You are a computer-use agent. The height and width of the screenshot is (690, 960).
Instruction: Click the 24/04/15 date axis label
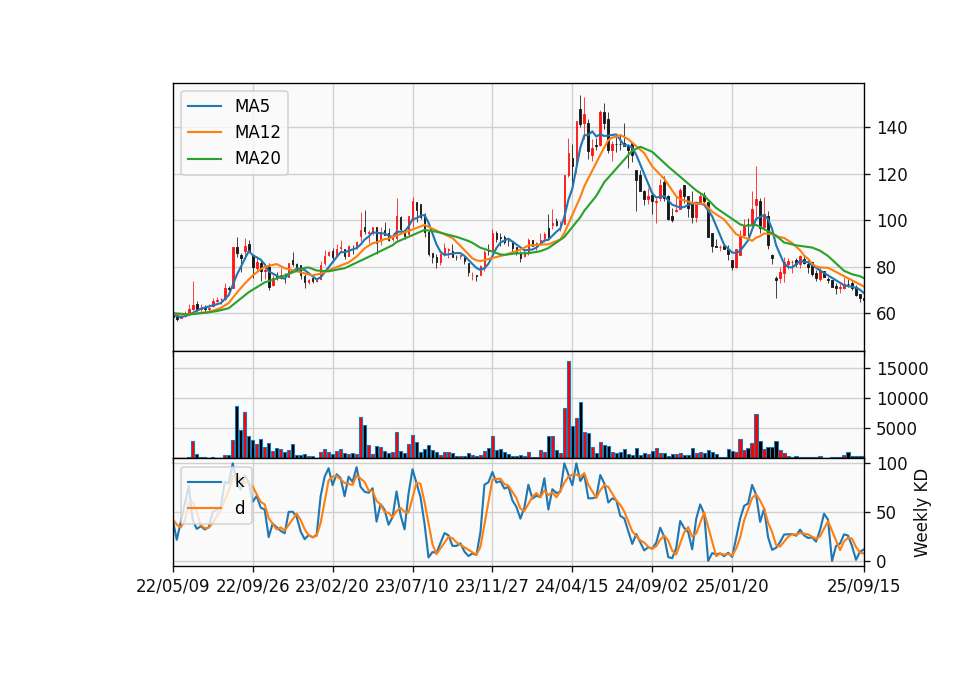pos(572,586)
